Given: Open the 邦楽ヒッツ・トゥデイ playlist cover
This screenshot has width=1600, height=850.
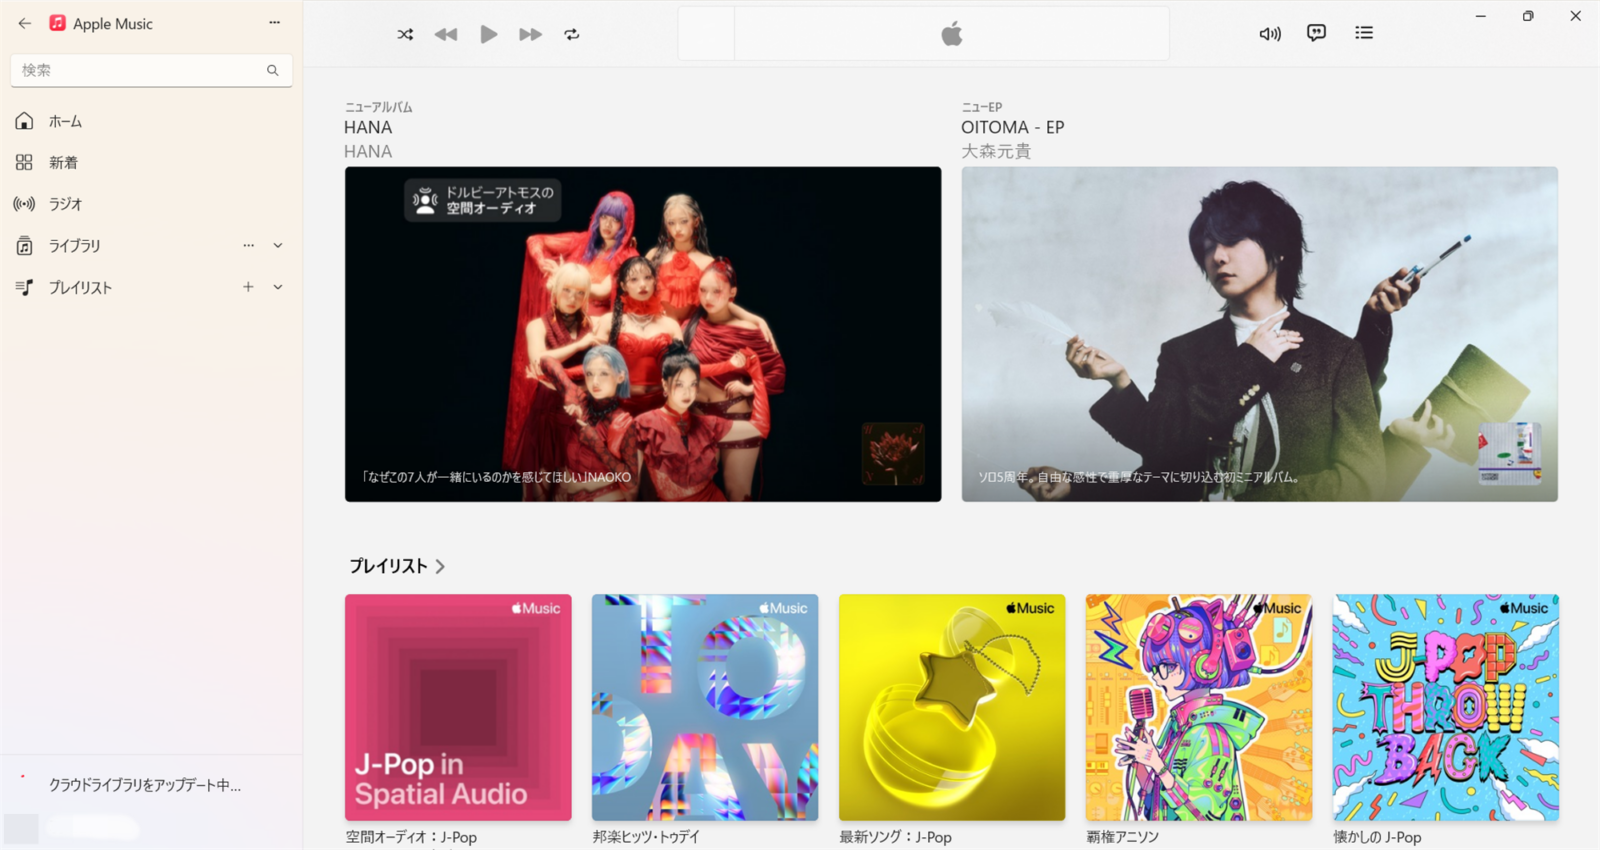Looking at the screenshot, I should point(705,708).
